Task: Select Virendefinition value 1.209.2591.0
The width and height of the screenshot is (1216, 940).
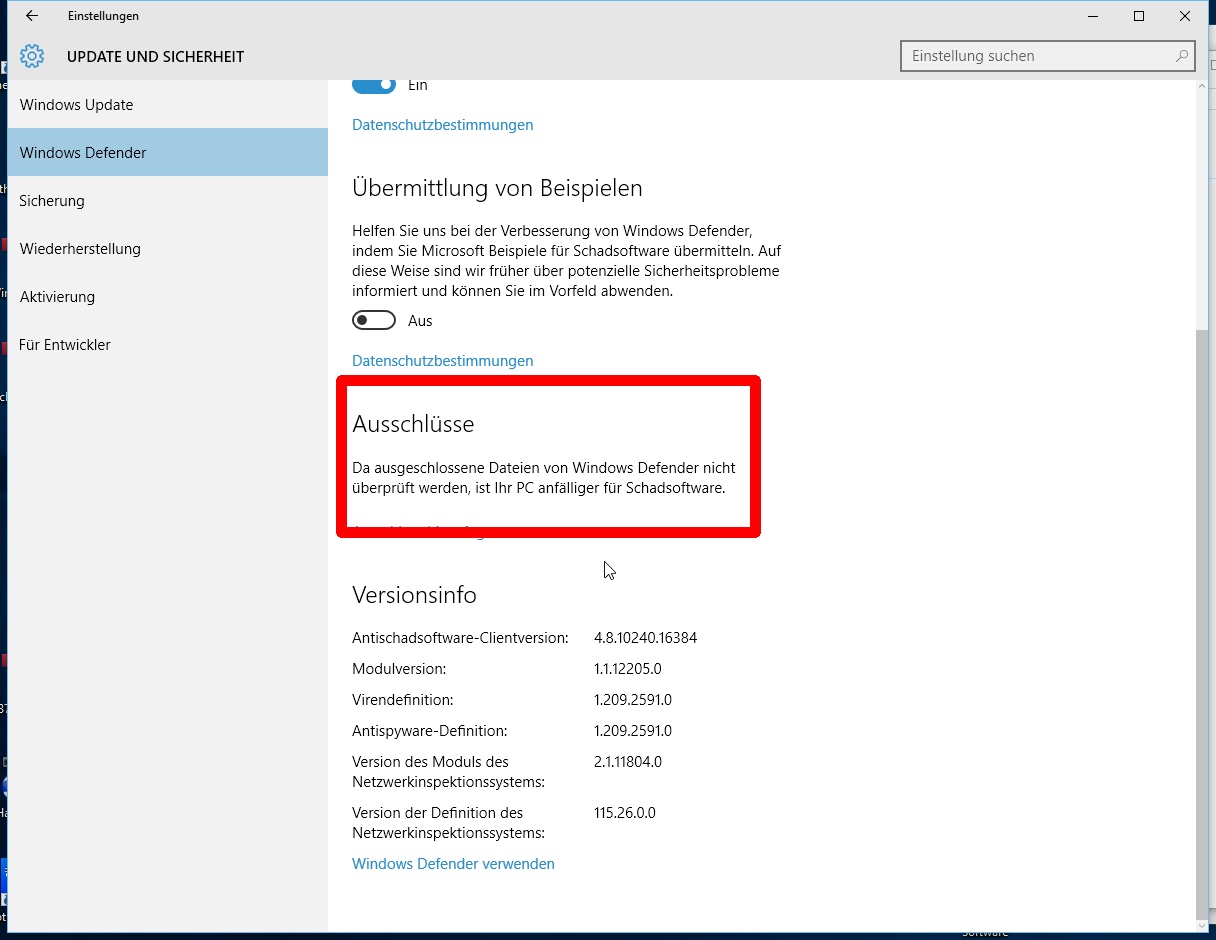Action: click(633, 700)
